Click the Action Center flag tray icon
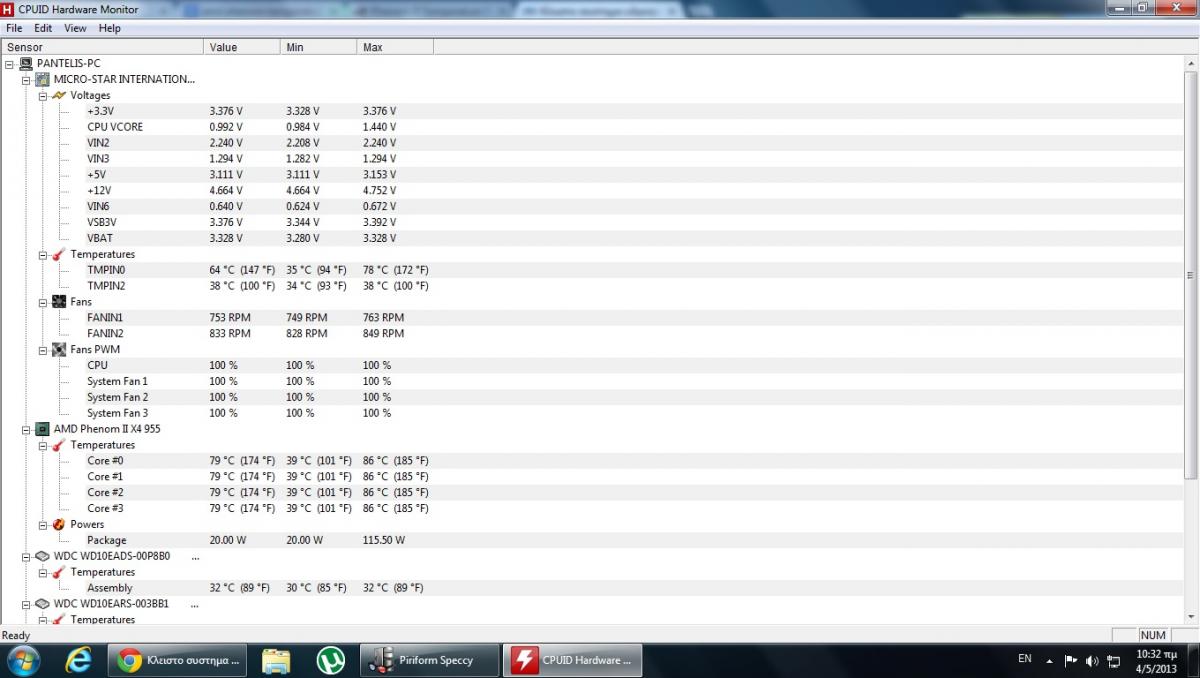 click(x=1071, y=661)
